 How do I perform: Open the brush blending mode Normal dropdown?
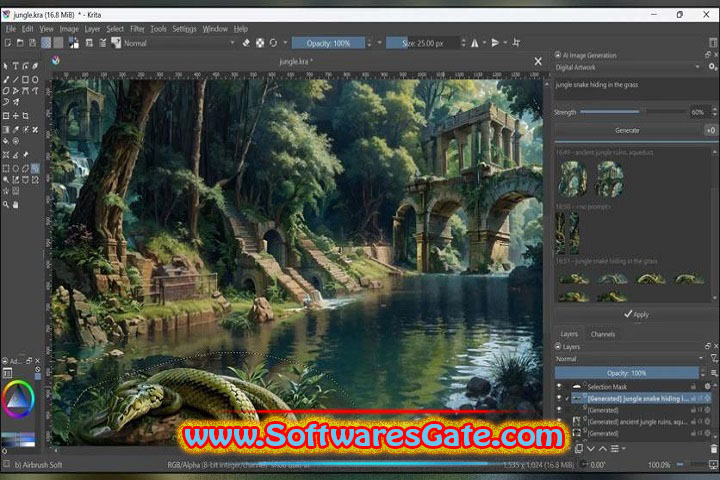[179, 43]
